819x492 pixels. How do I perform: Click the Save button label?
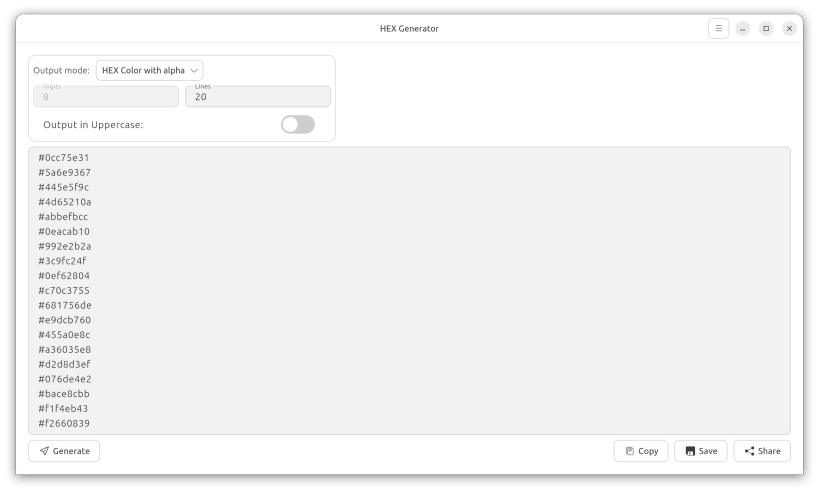pos(708,451)
